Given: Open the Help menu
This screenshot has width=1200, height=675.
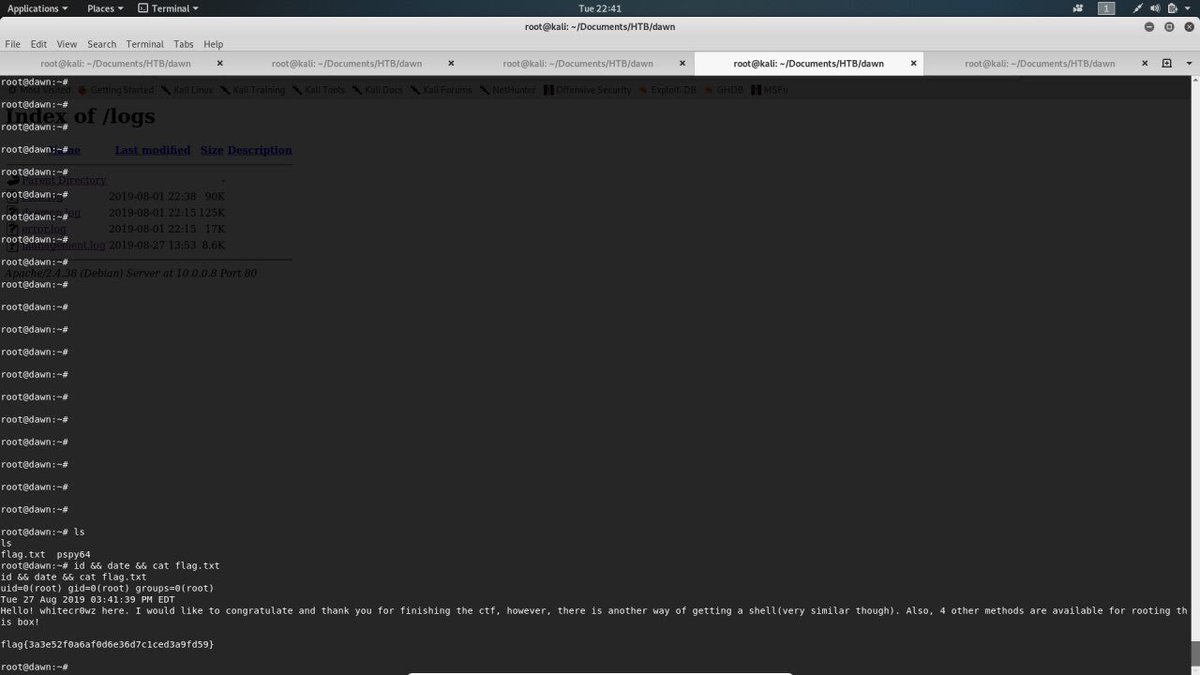Looking at the screenshot, I should [213, 44].
